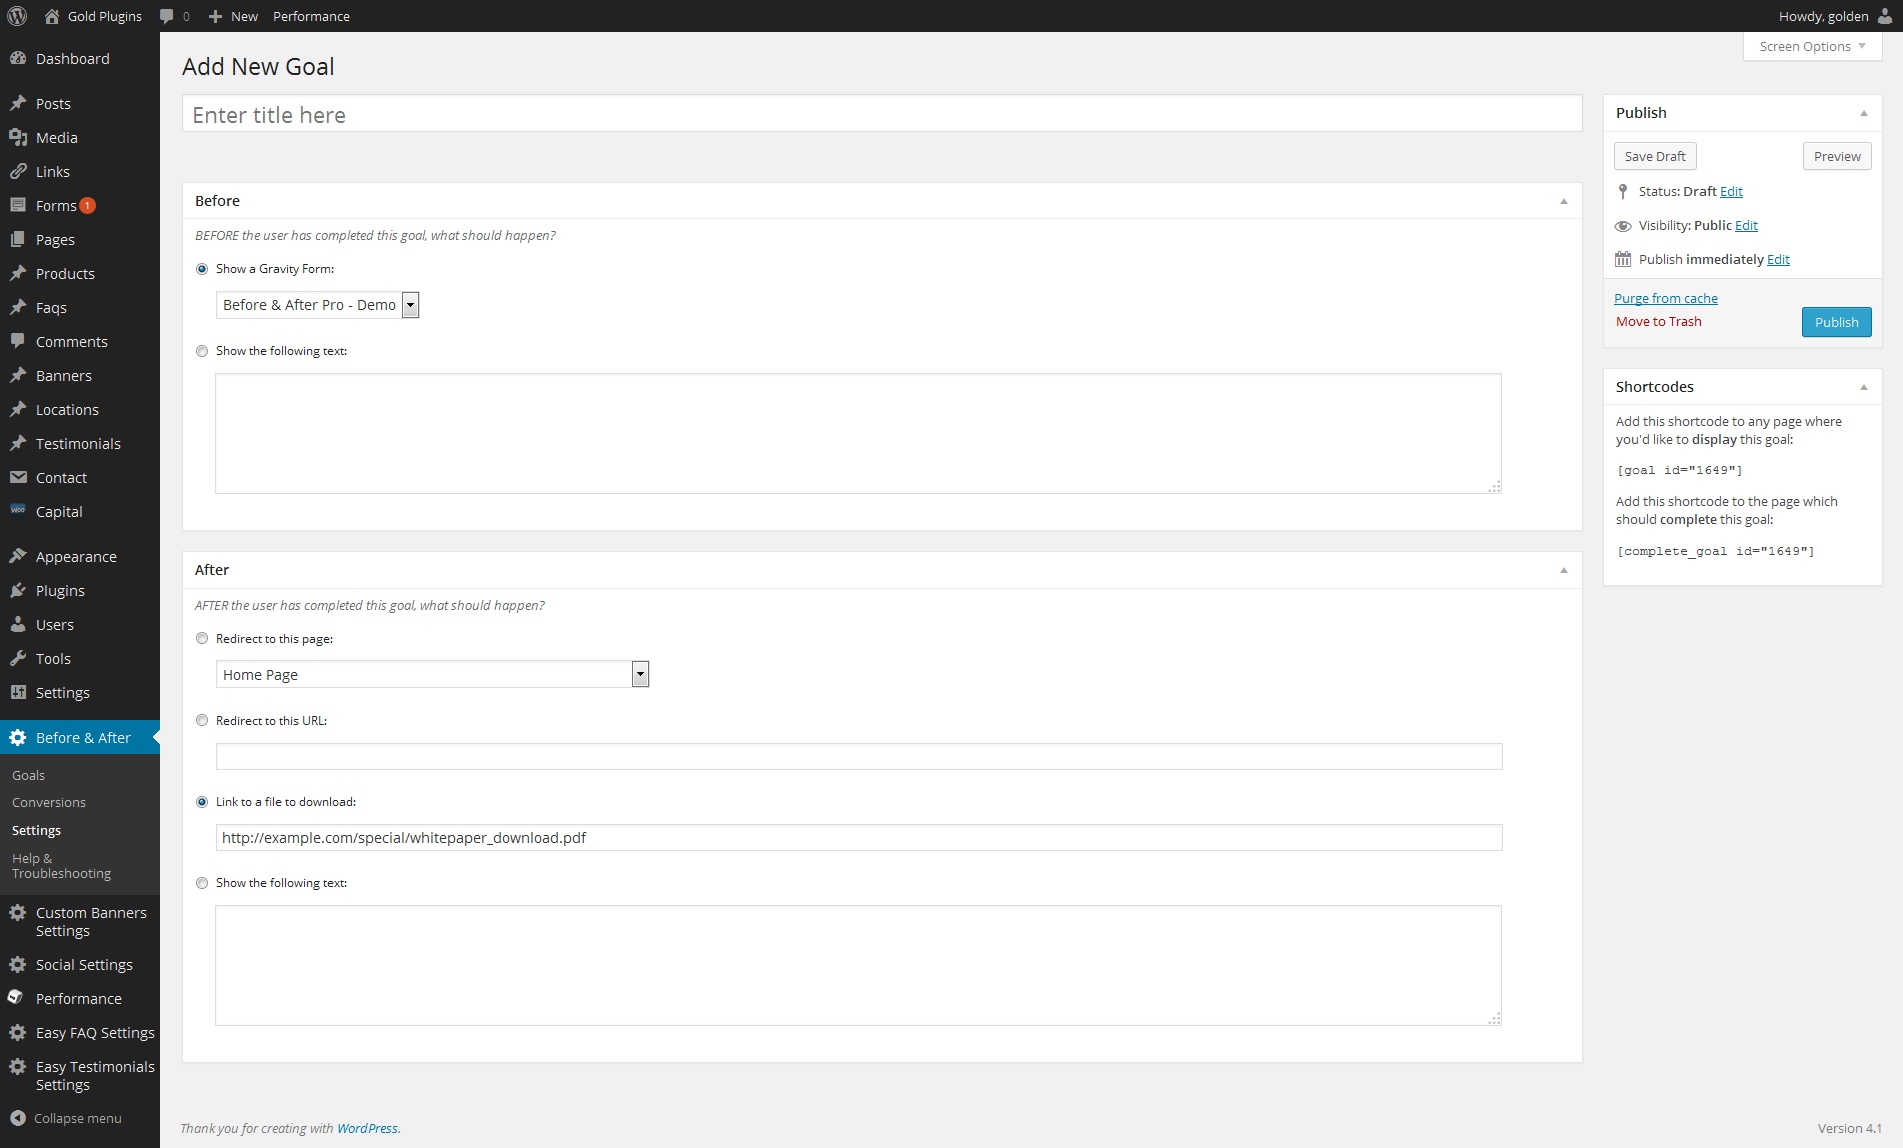Select the 'Redirect to this page' option
The width and height of the screenshot is (1903, 1148).
click(202, 639)
